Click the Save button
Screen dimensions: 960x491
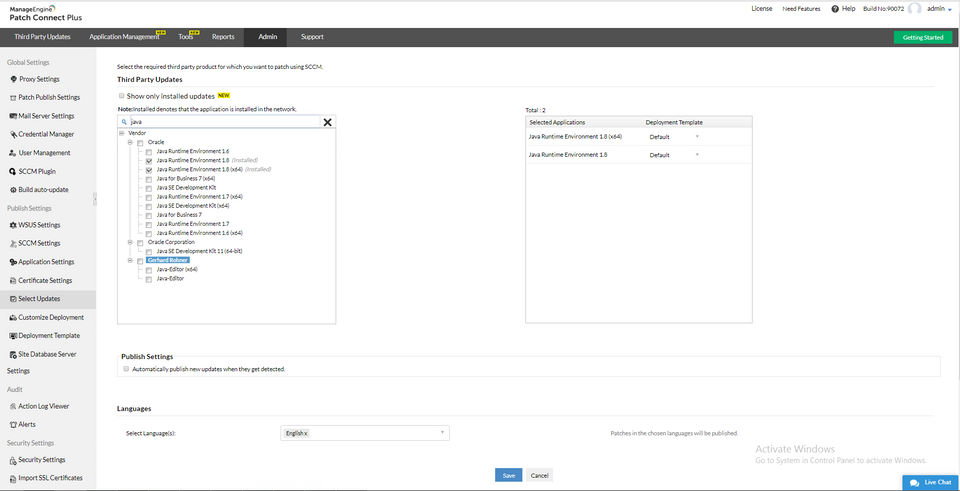(x=508, y=475)
